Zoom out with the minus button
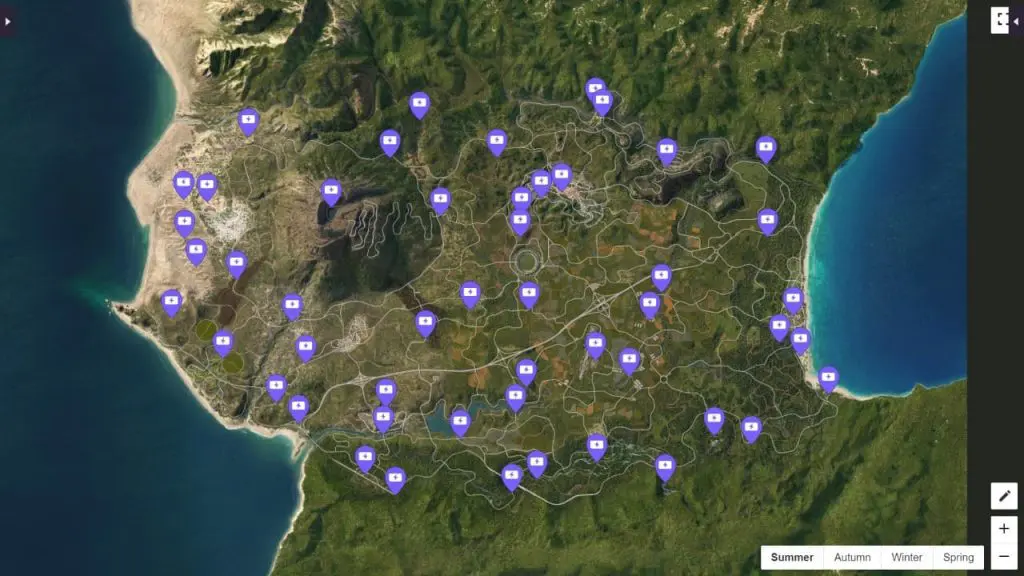The width and height of the screenshot is (1024, 576). pos(1004,556)
